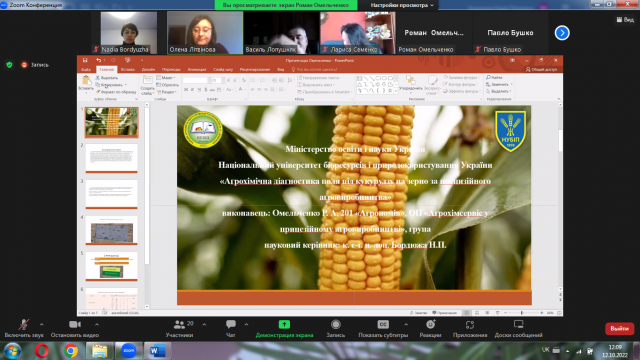Screen dimensions: 640x360
Task: Select slide 4 thumbnail in panel
Action: pyautogui.click(x=111, y=231)
